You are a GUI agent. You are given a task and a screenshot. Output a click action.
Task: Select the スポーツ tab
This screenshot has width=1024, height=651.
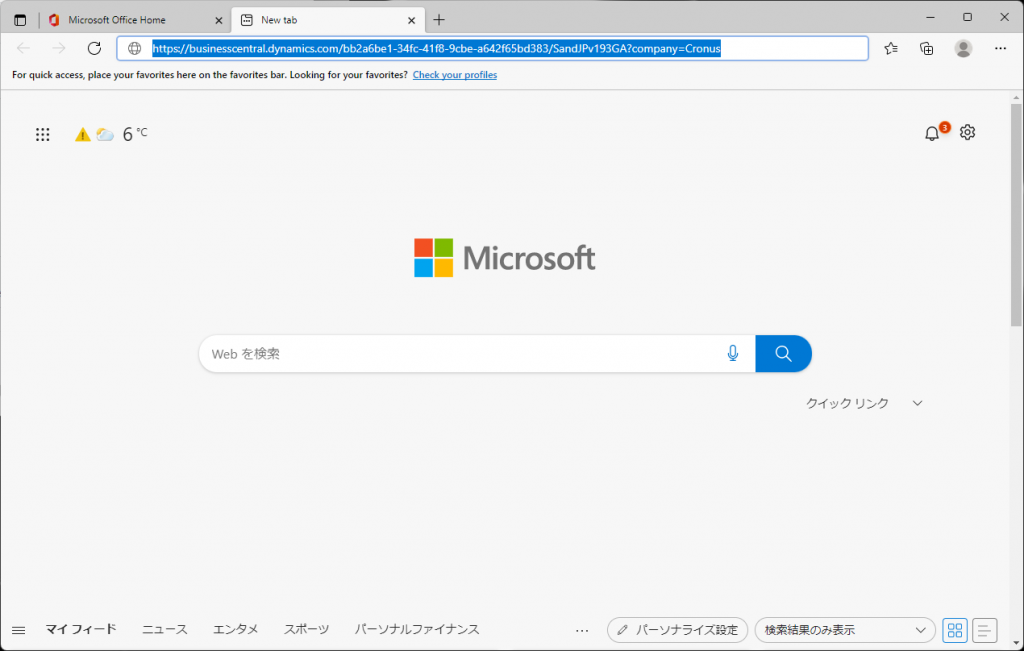(306, 629)
